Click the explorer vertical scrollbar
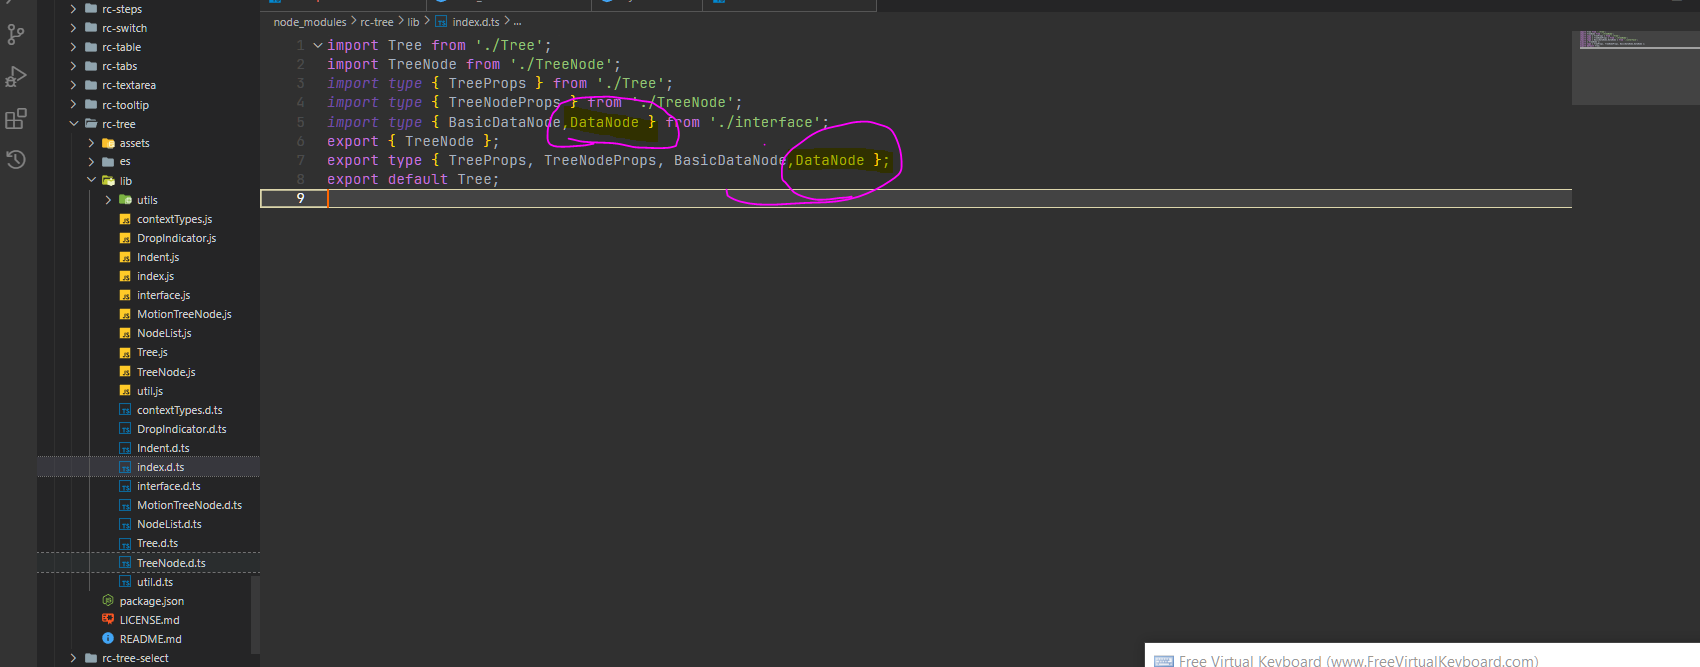The width and height of the screenshot is (1700, 667). tap(255, 614)
